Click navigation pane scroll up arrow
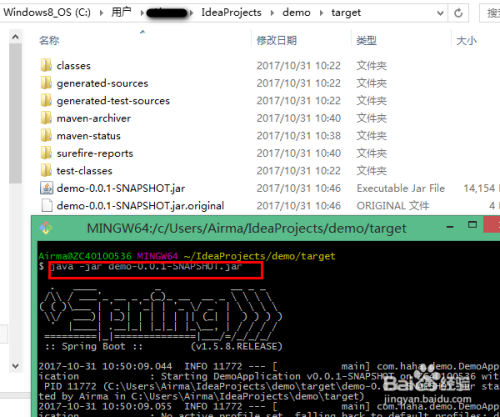500x417 pixels. tap(15, 37)
